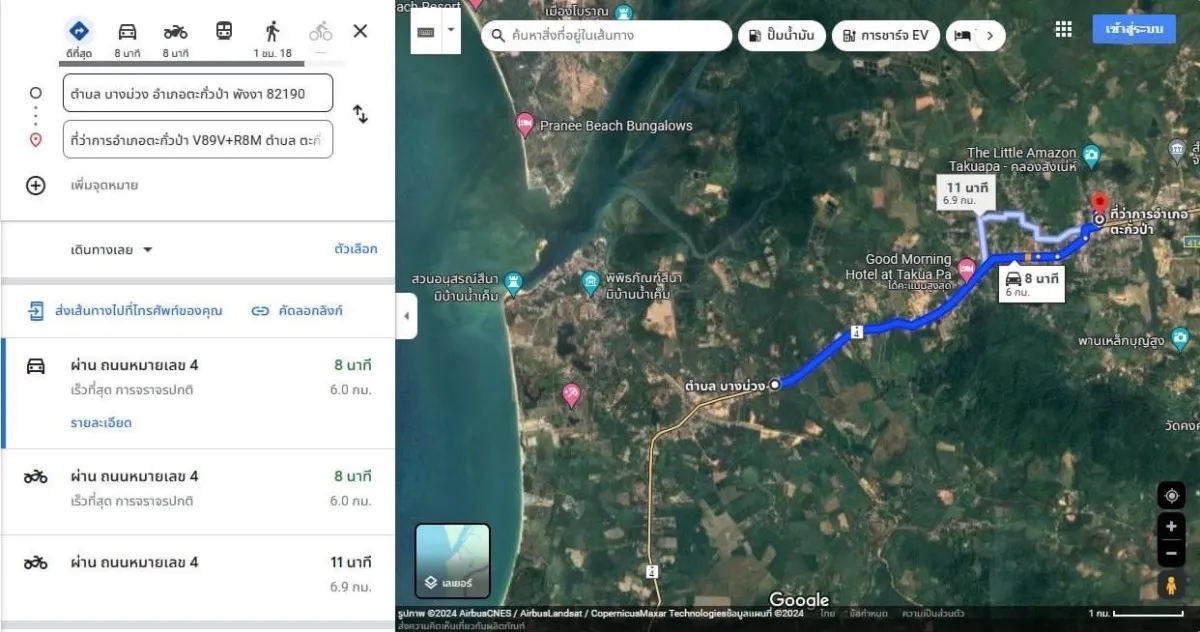
Task: Swap origin and destination with reverse arrows
Action: pos(360,115)
